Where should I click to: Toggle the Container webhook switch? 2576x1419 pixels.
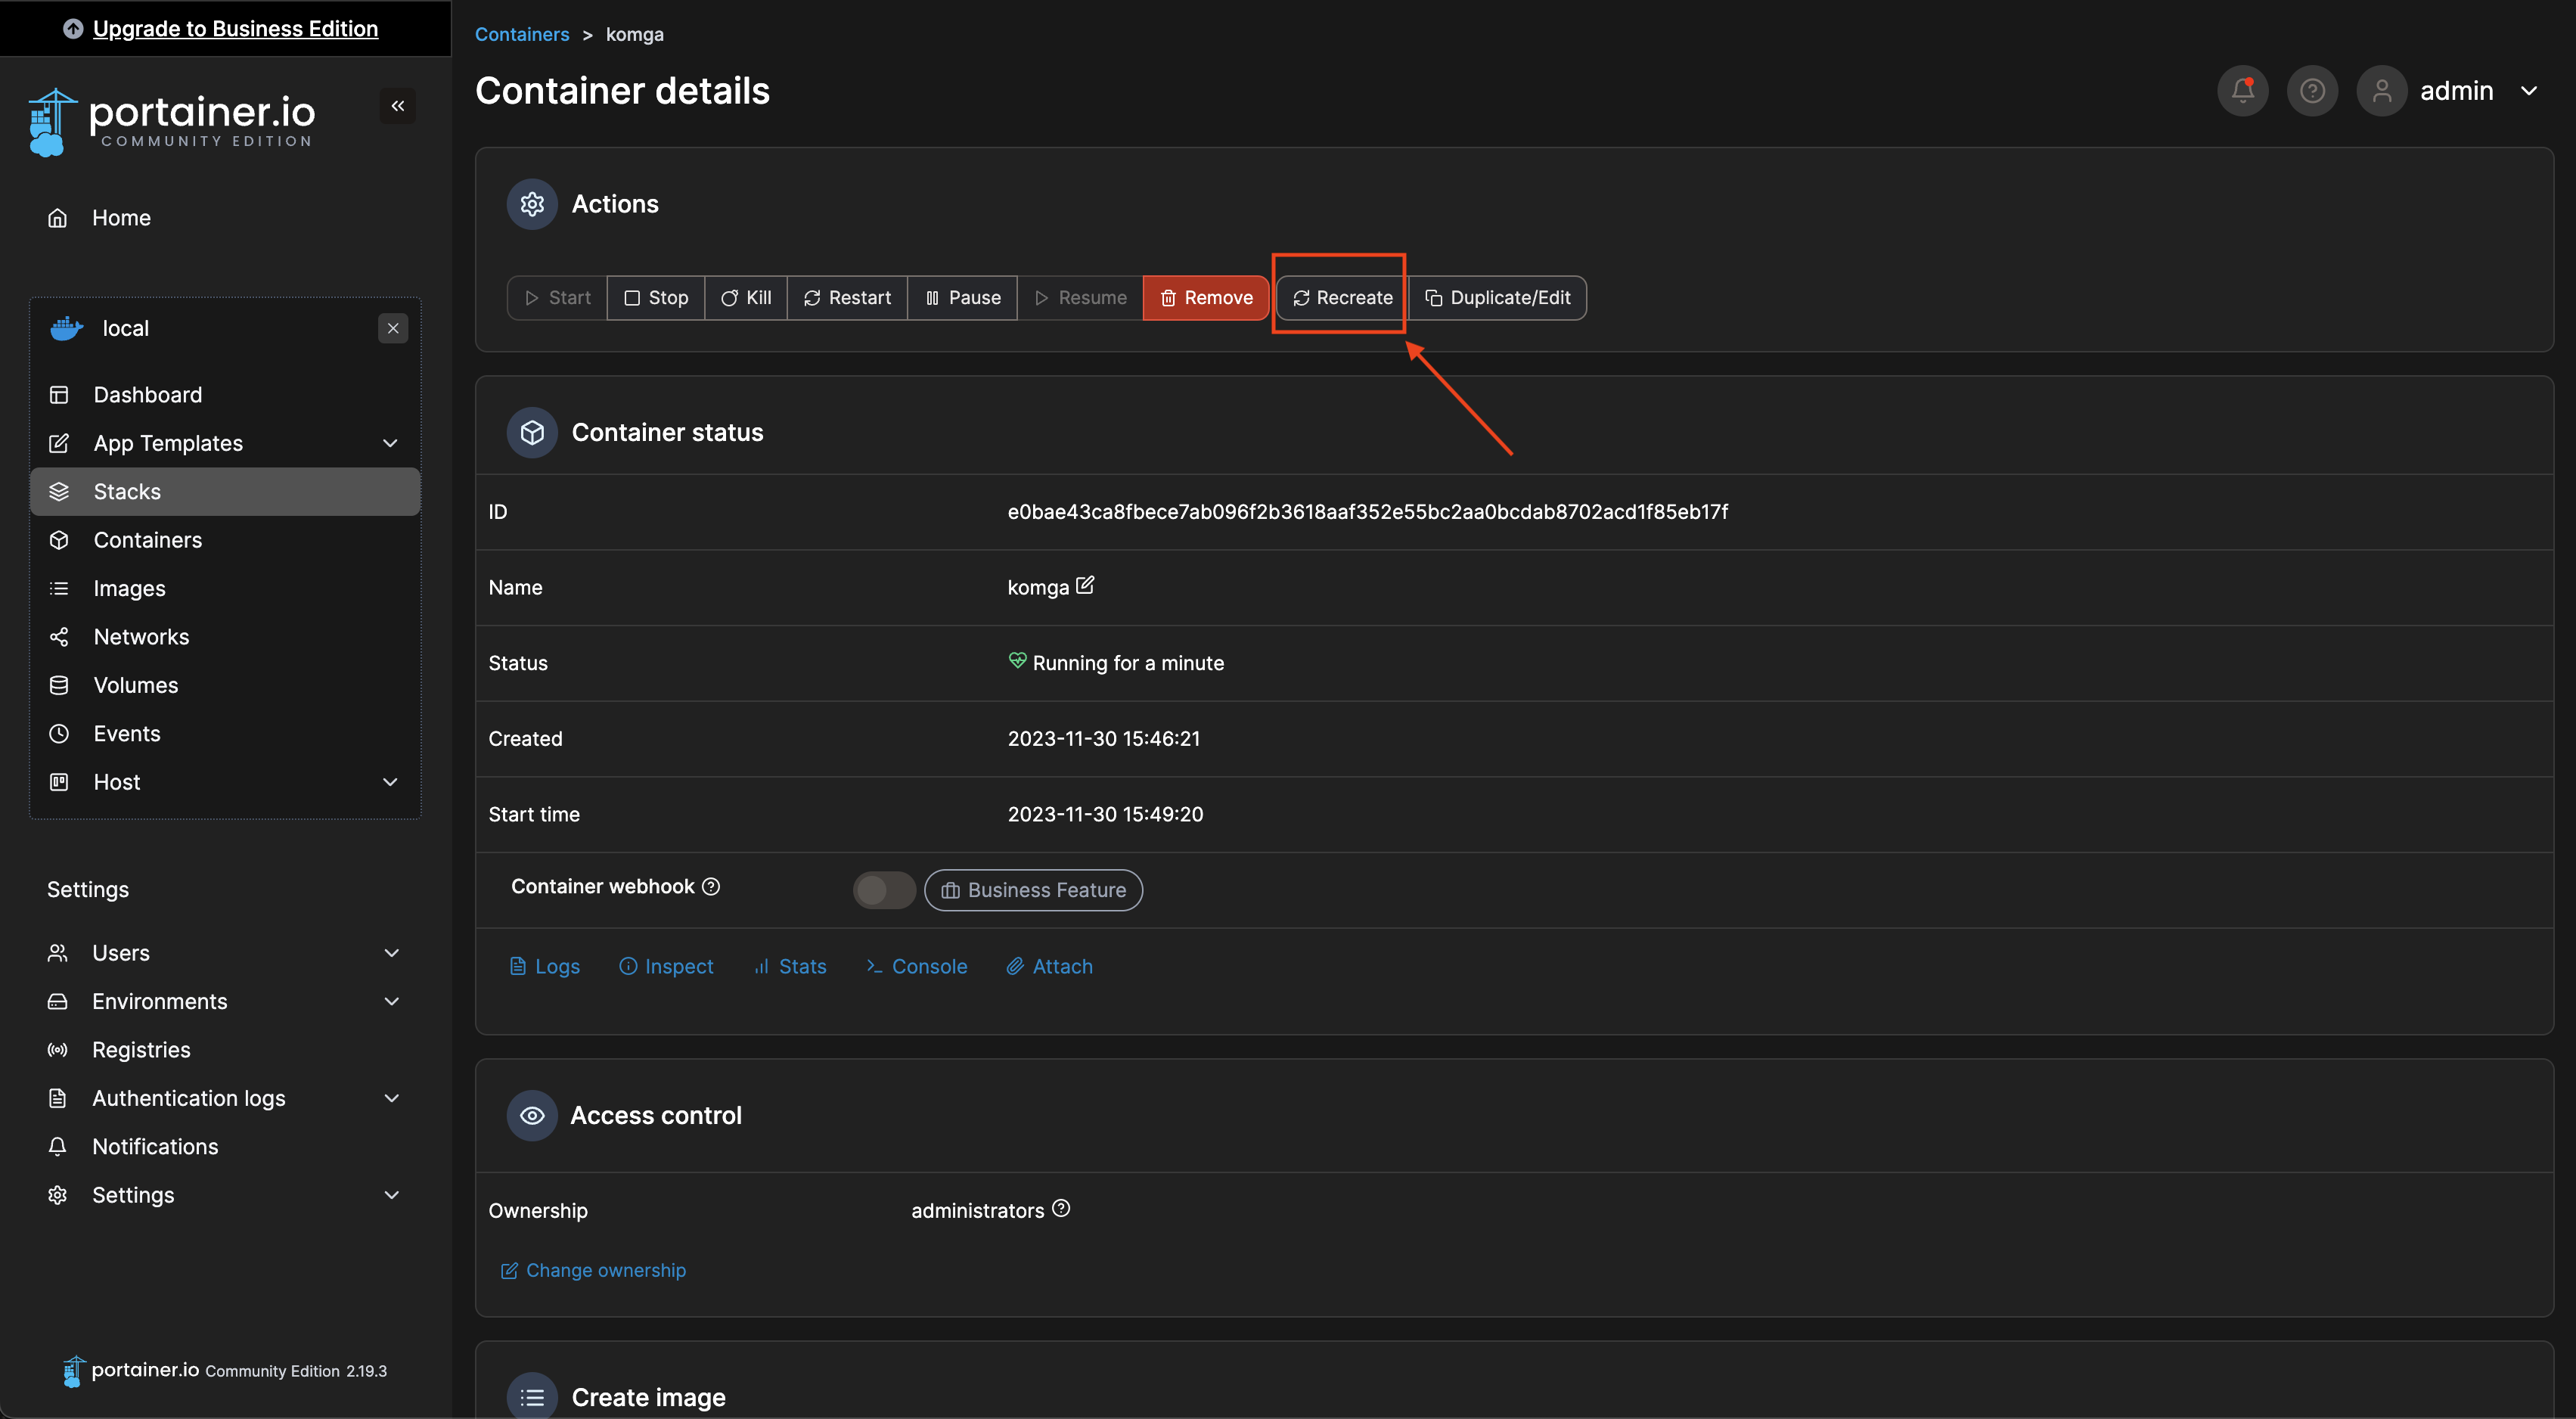click(x=884, y=890)
